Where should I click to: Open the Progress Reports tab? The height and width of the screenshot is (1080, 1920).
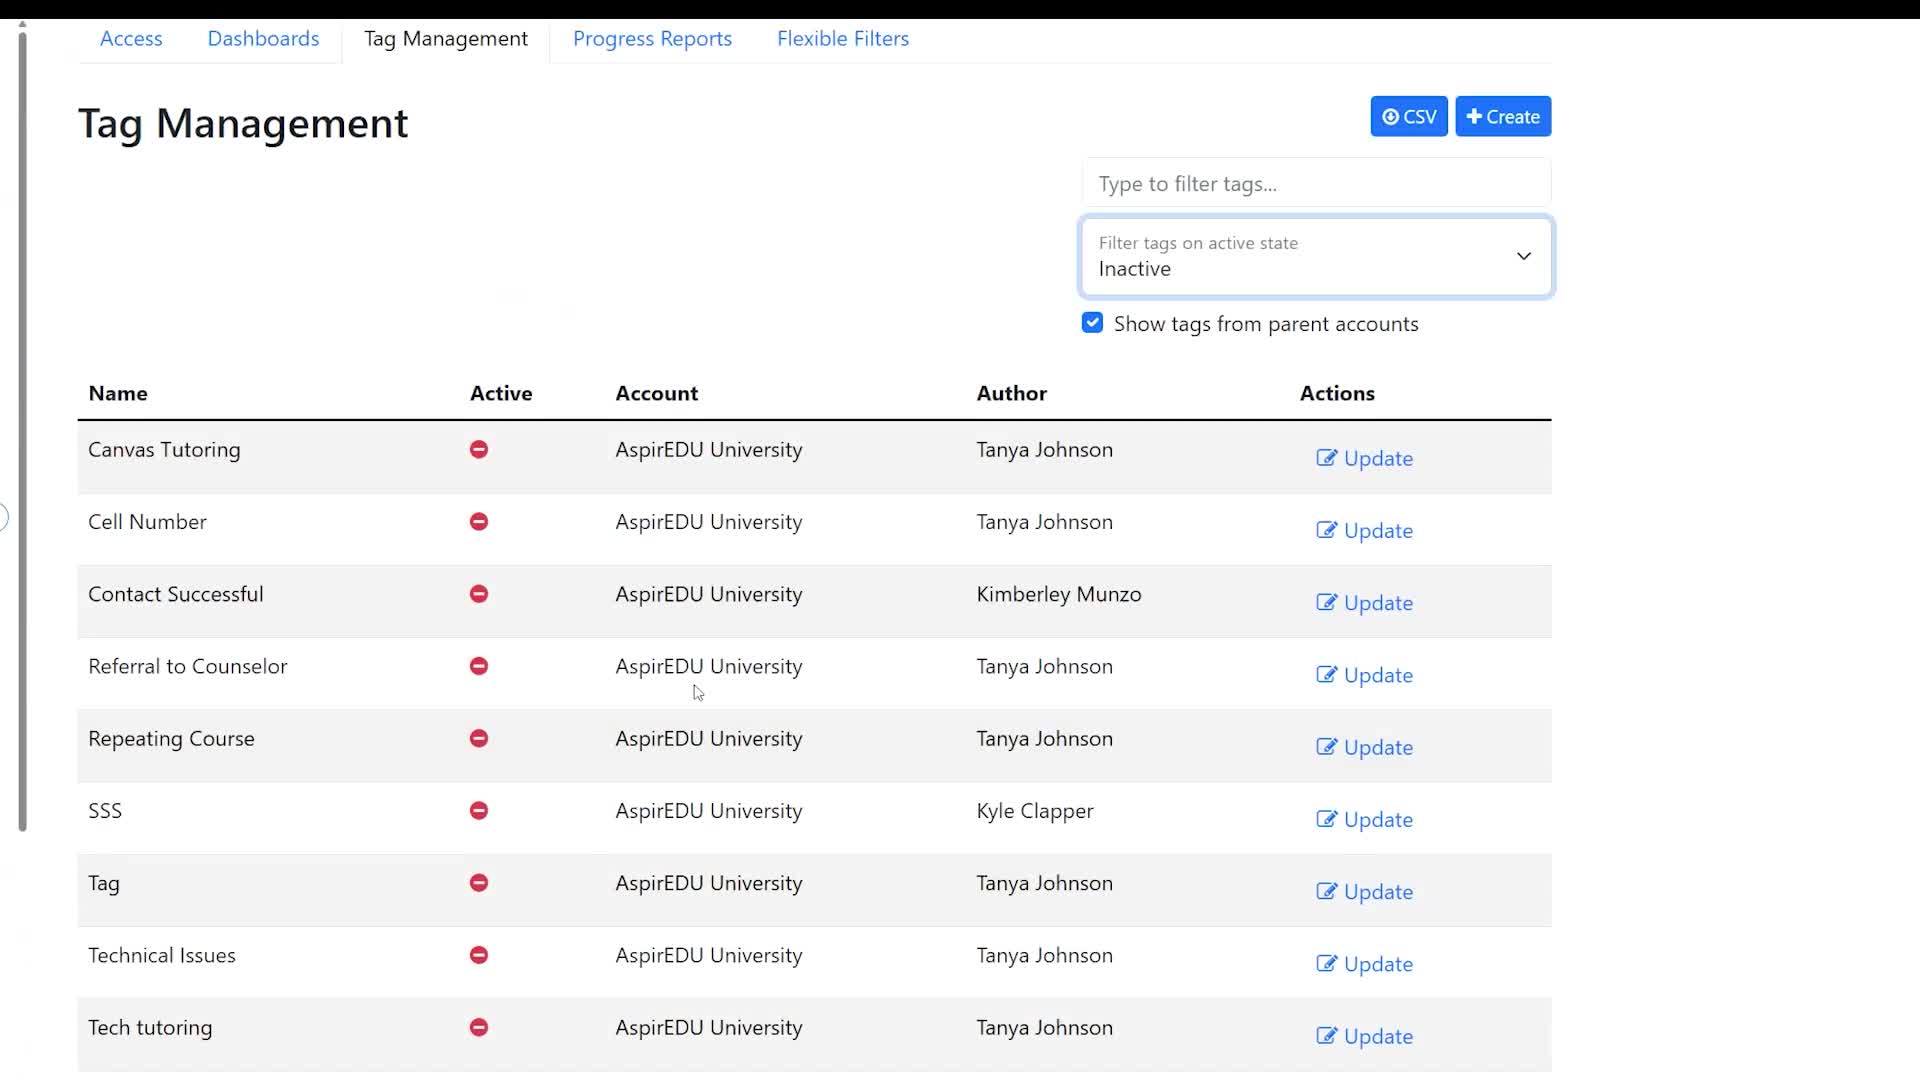652,39
